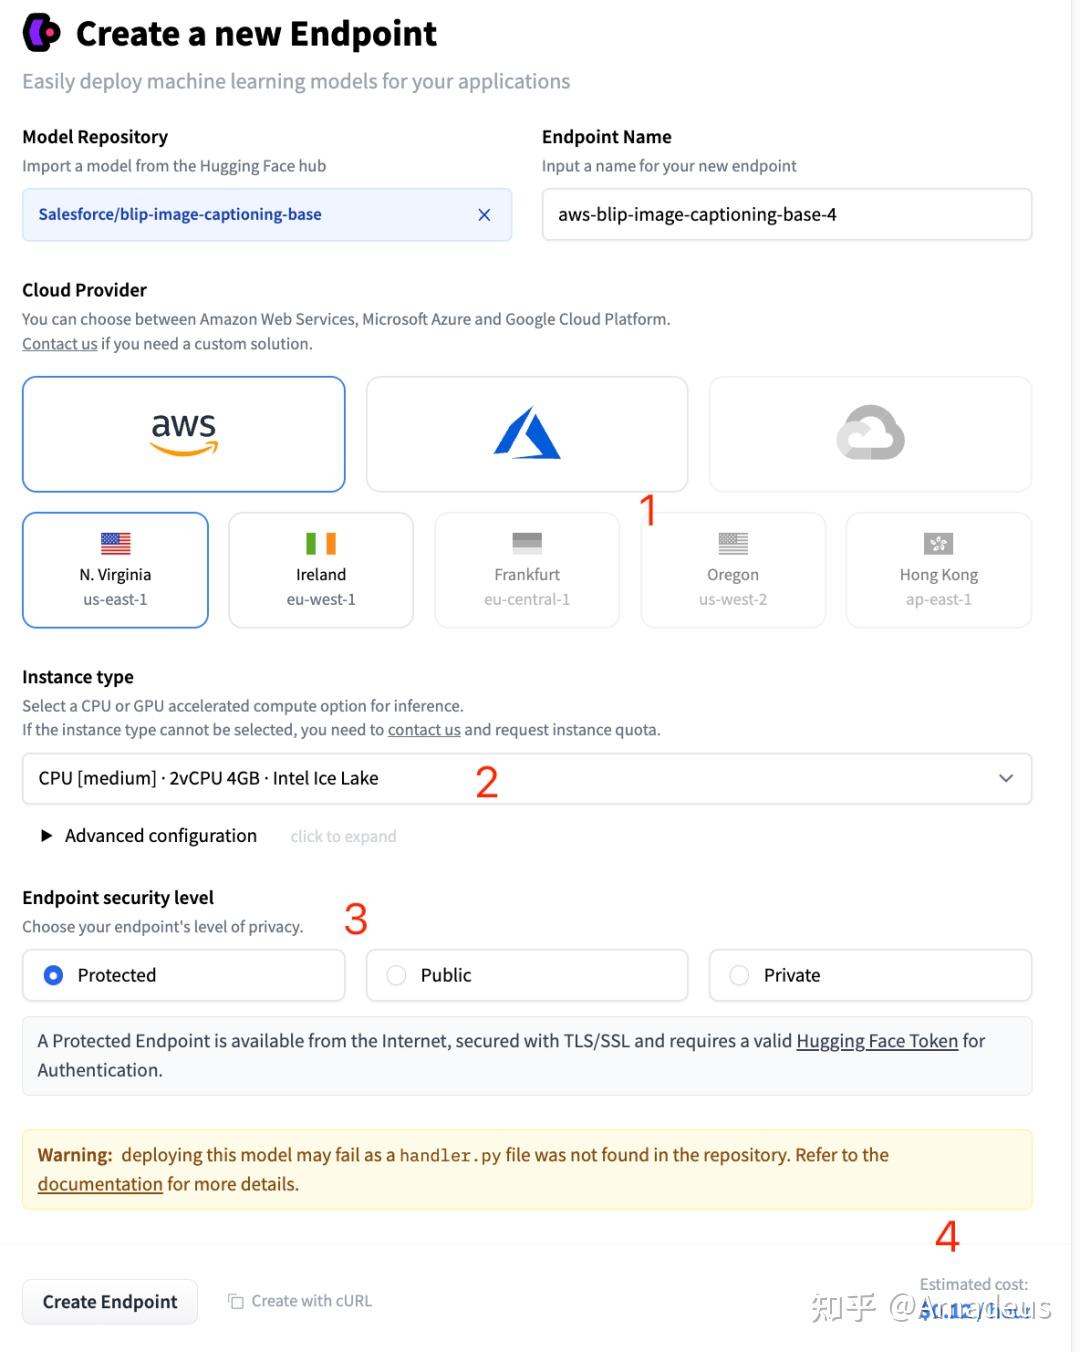Clear the selected model with X icon
1080x1352 pixels.
[484, 215]
